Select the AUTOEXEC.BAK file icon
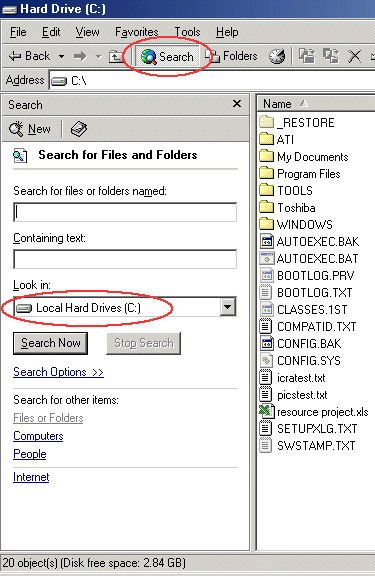Viewport: 375px width, 576px height. coord(267,241)
